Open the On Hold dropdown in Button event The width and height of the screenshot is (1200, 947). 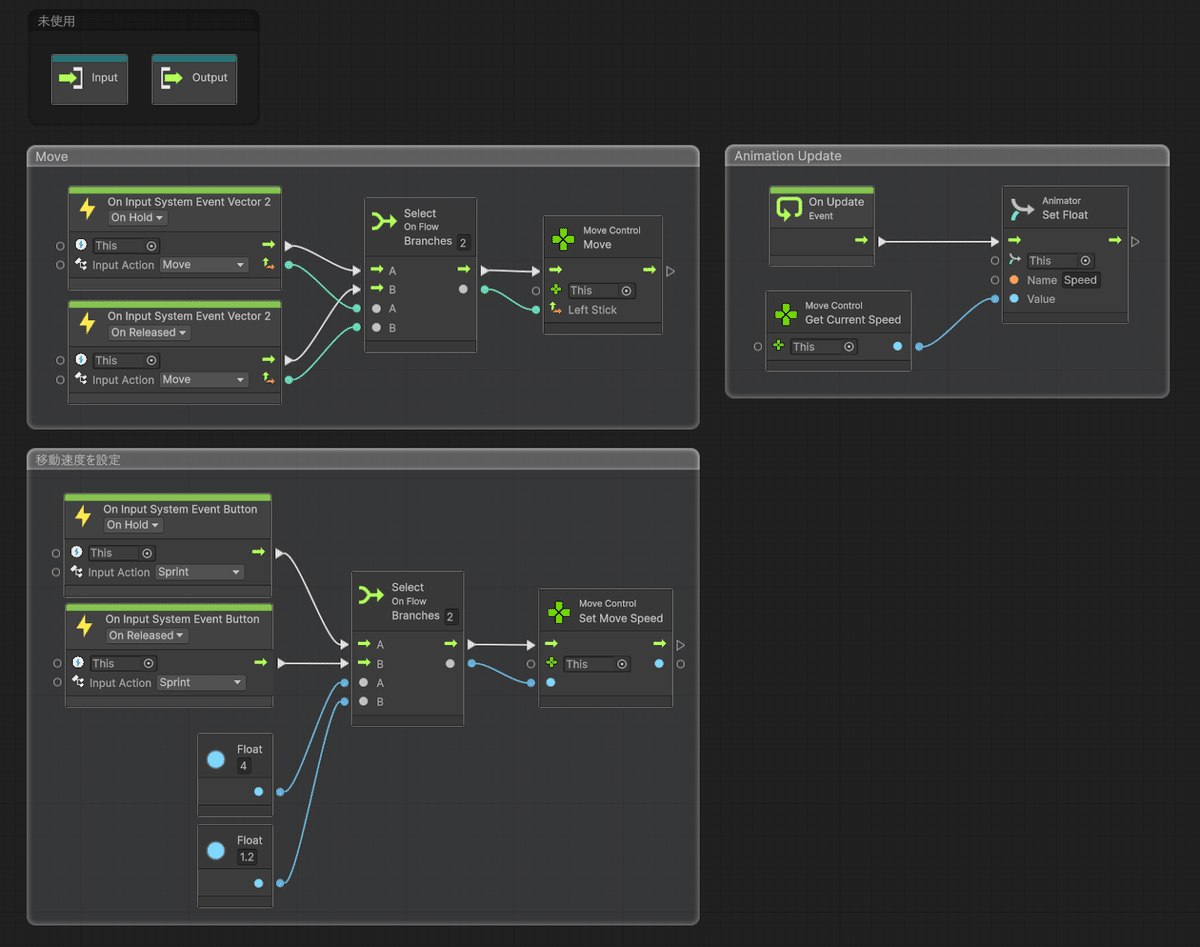click(134, 525)
